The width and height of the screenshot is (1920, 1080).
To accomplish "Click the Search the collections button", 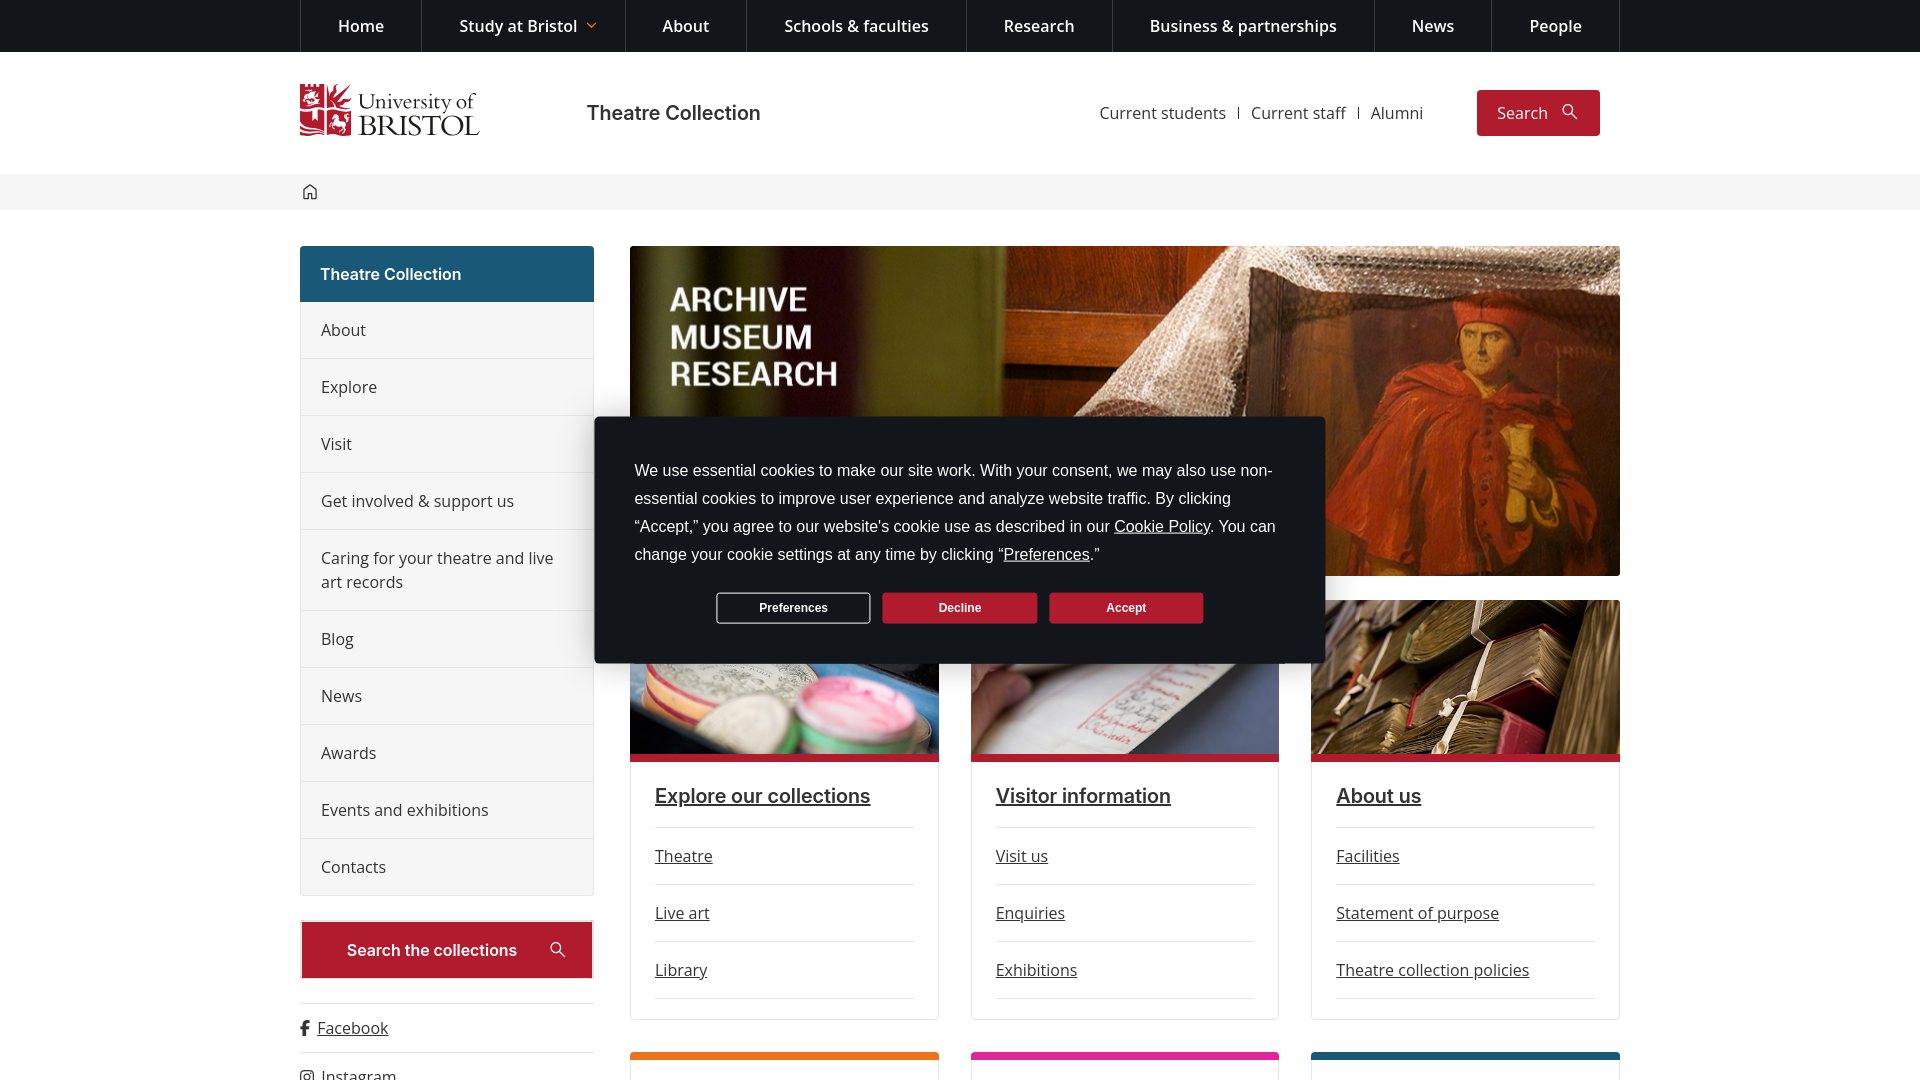I will (x=447, y=950).
